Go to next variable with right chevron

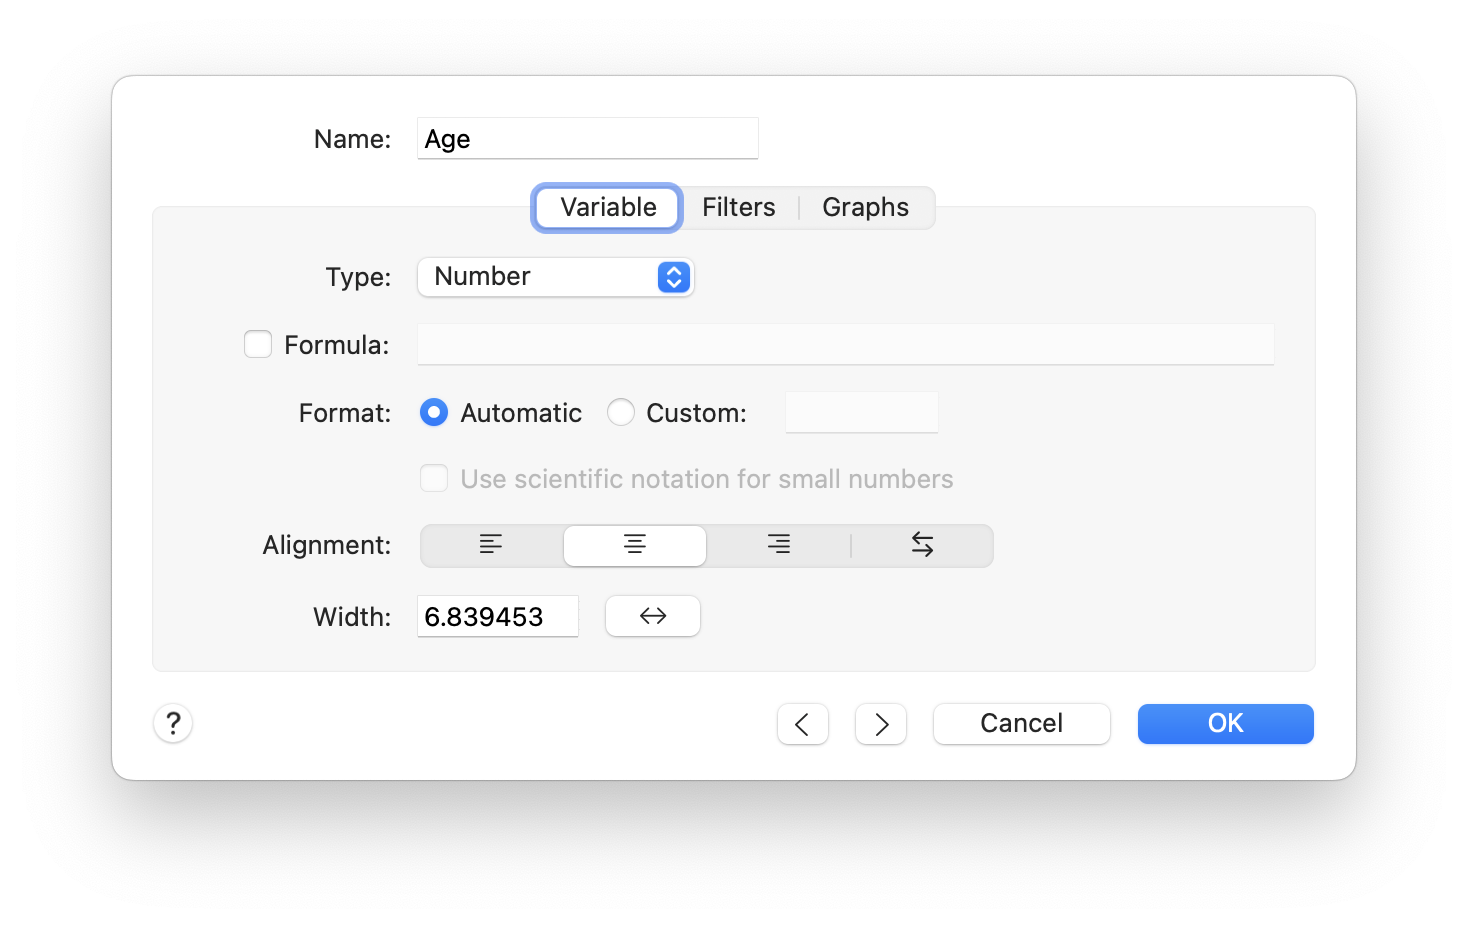point(880,724)
